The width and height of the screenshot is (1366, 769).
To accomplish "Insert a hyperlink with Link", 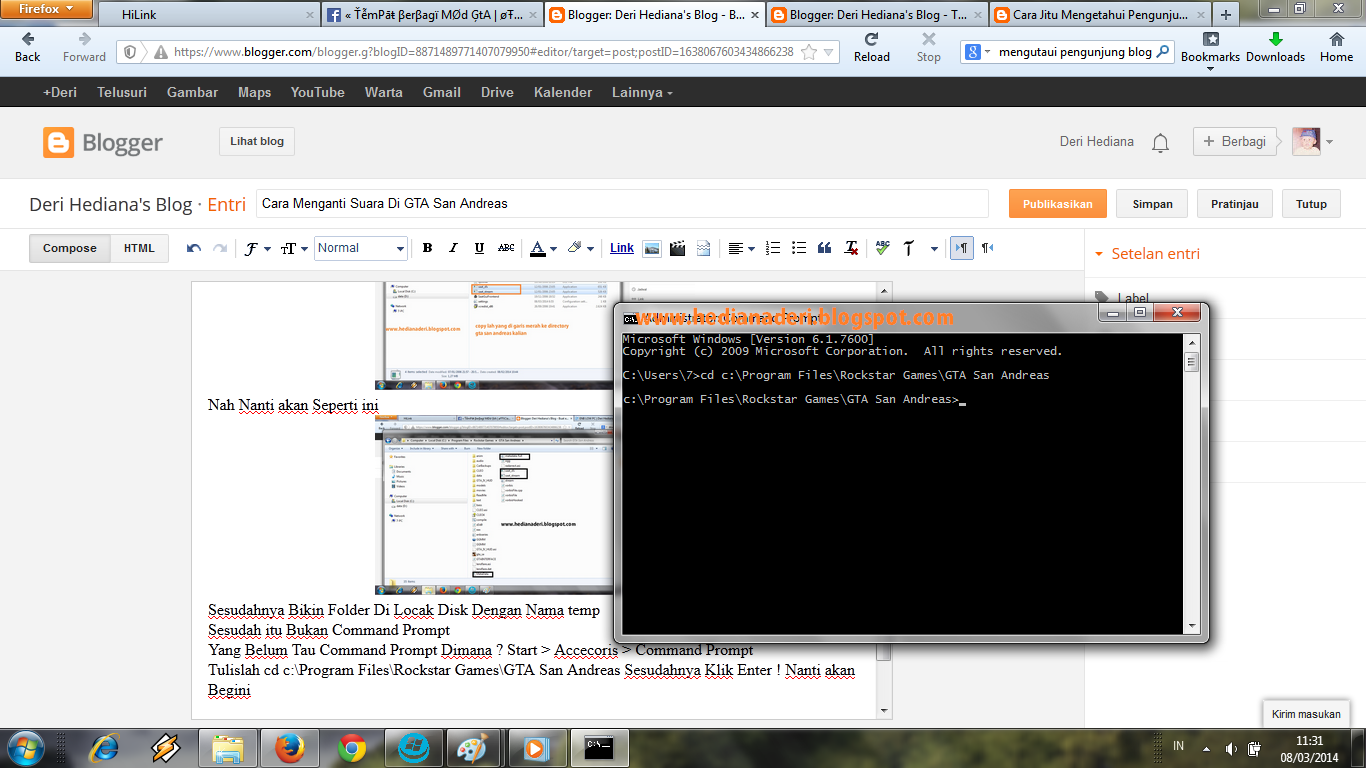I will 622,248.
